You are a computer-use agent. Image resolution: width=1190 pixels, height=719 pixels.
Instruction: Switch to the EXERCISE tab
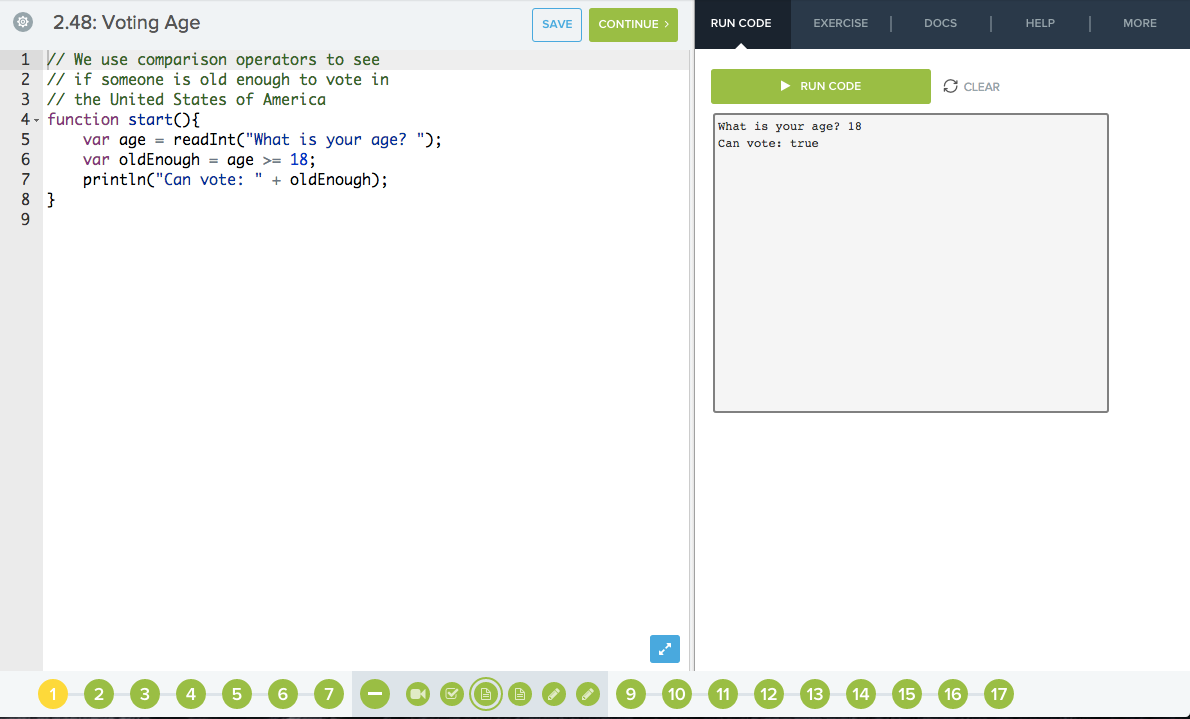click(840, 23)
